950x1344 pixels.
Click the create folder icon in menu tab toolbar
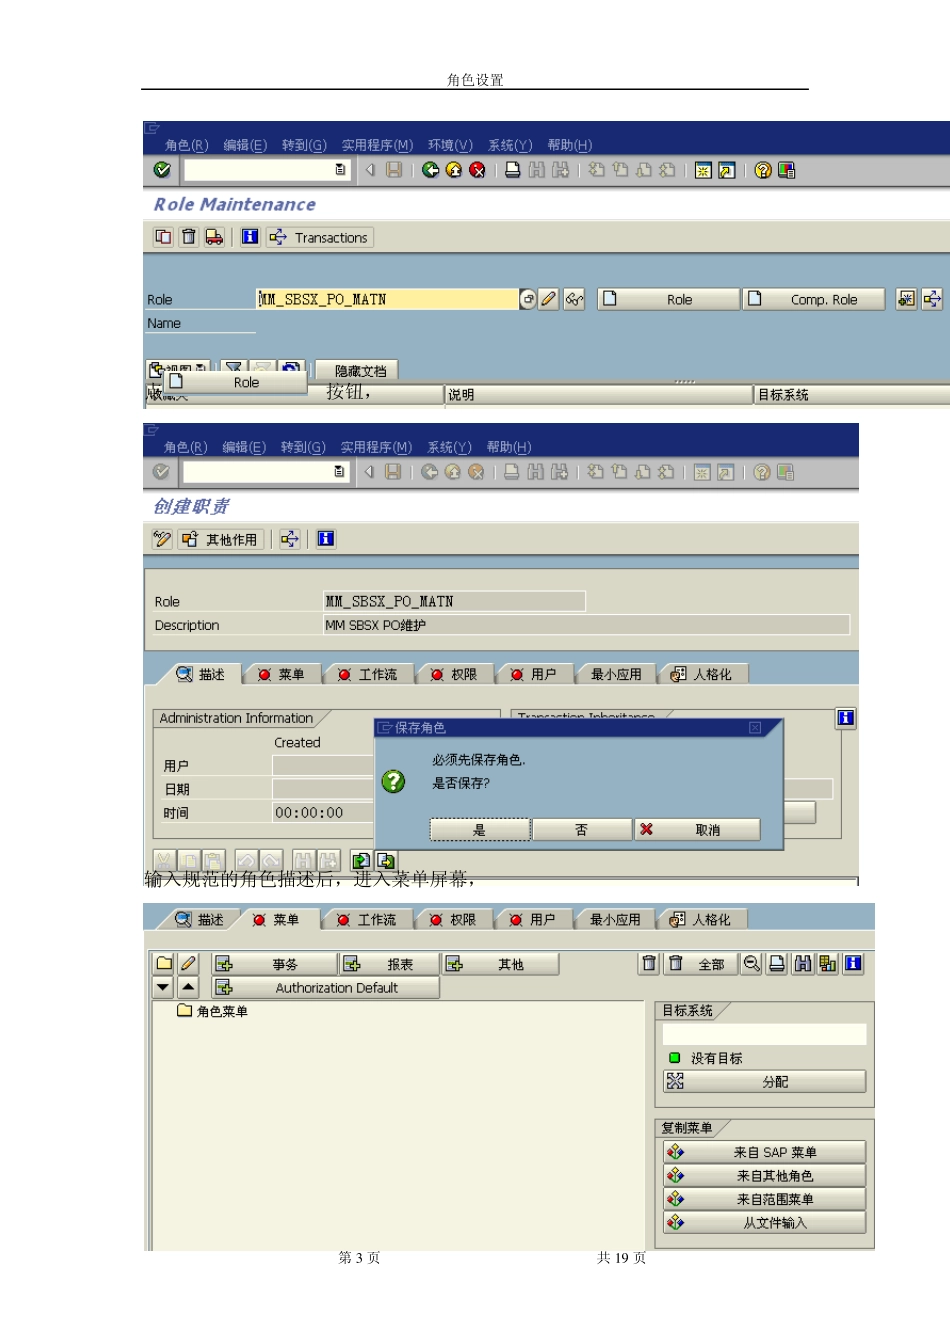[x=164, y=963]
